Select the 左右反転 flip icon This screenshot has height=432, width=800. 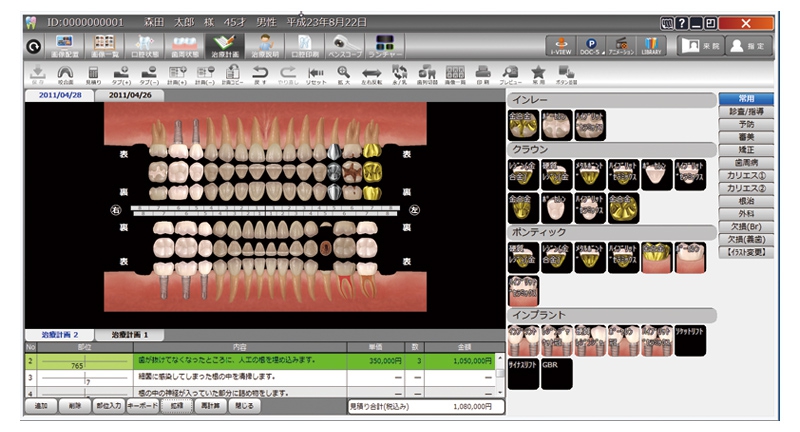point(371,73)
